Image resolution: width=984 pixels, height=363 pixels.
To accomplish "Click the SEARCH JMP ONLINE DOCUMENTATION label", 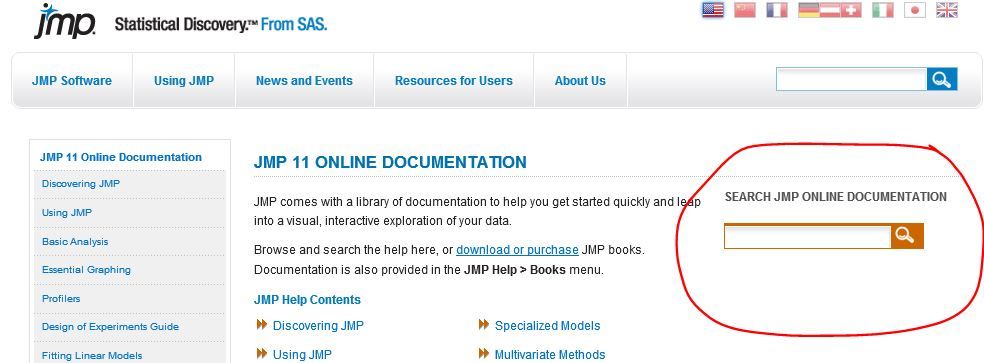I will point(835,197).
